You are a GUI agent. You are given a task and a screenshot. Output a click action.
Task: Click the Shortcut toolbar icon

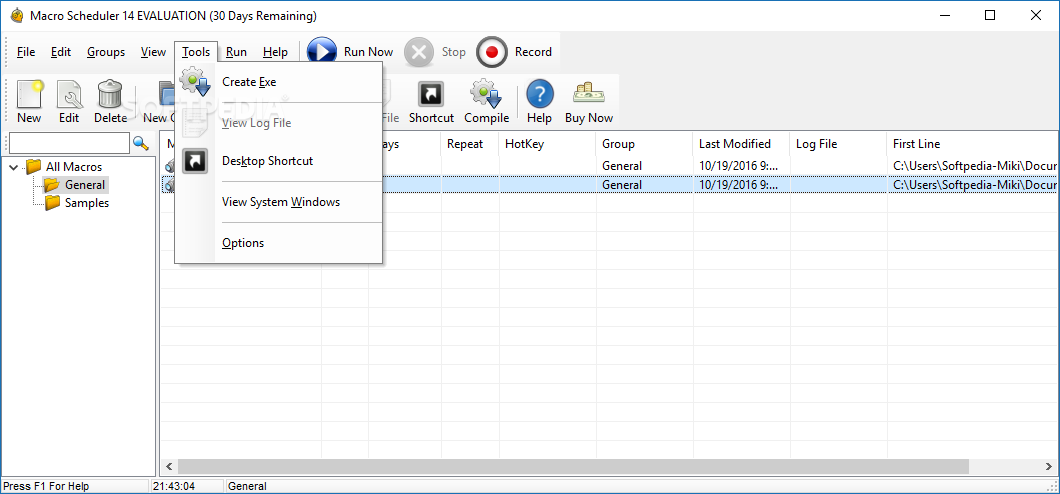point(431,95)
